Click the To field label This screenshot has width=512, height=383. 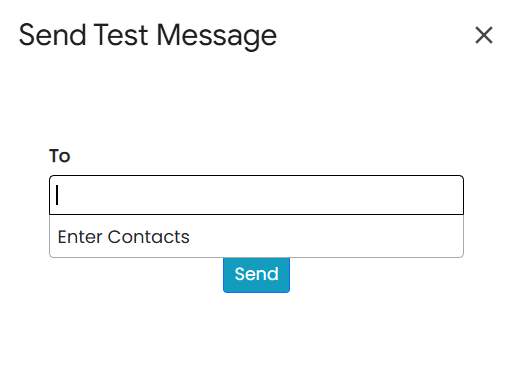(60, 156)
